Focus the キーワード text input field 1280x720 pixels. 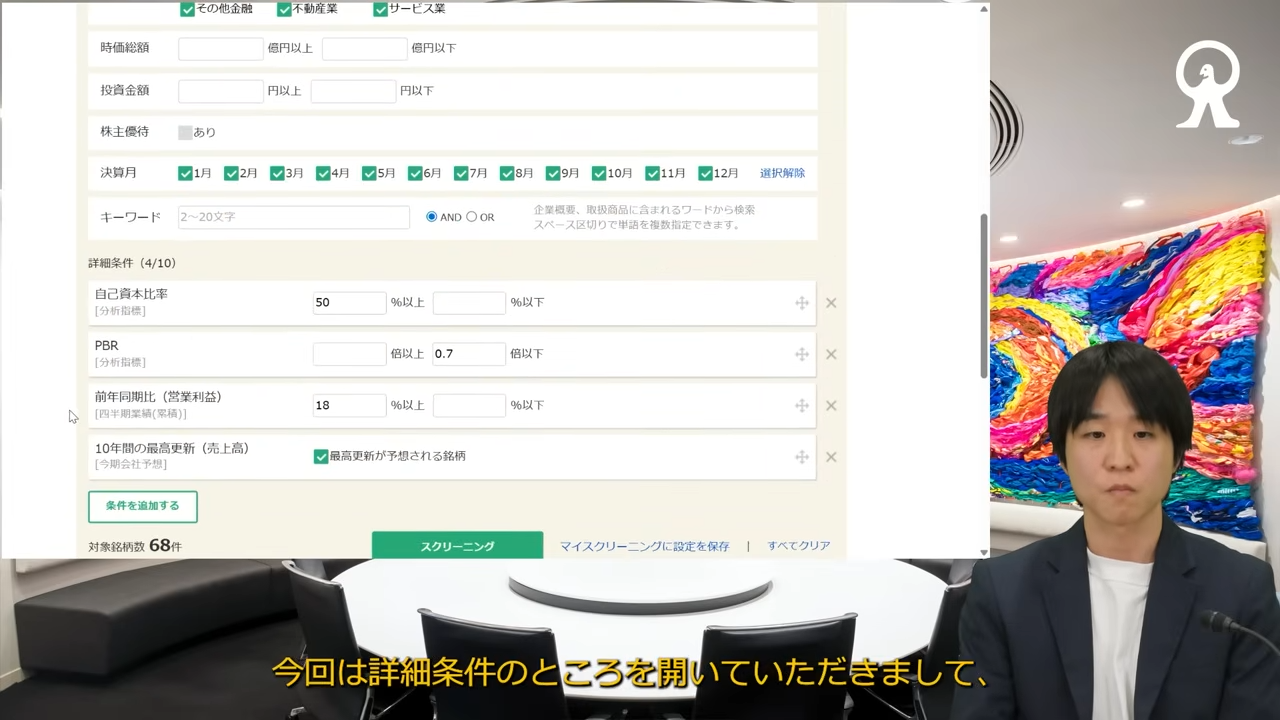pos(293,217)
